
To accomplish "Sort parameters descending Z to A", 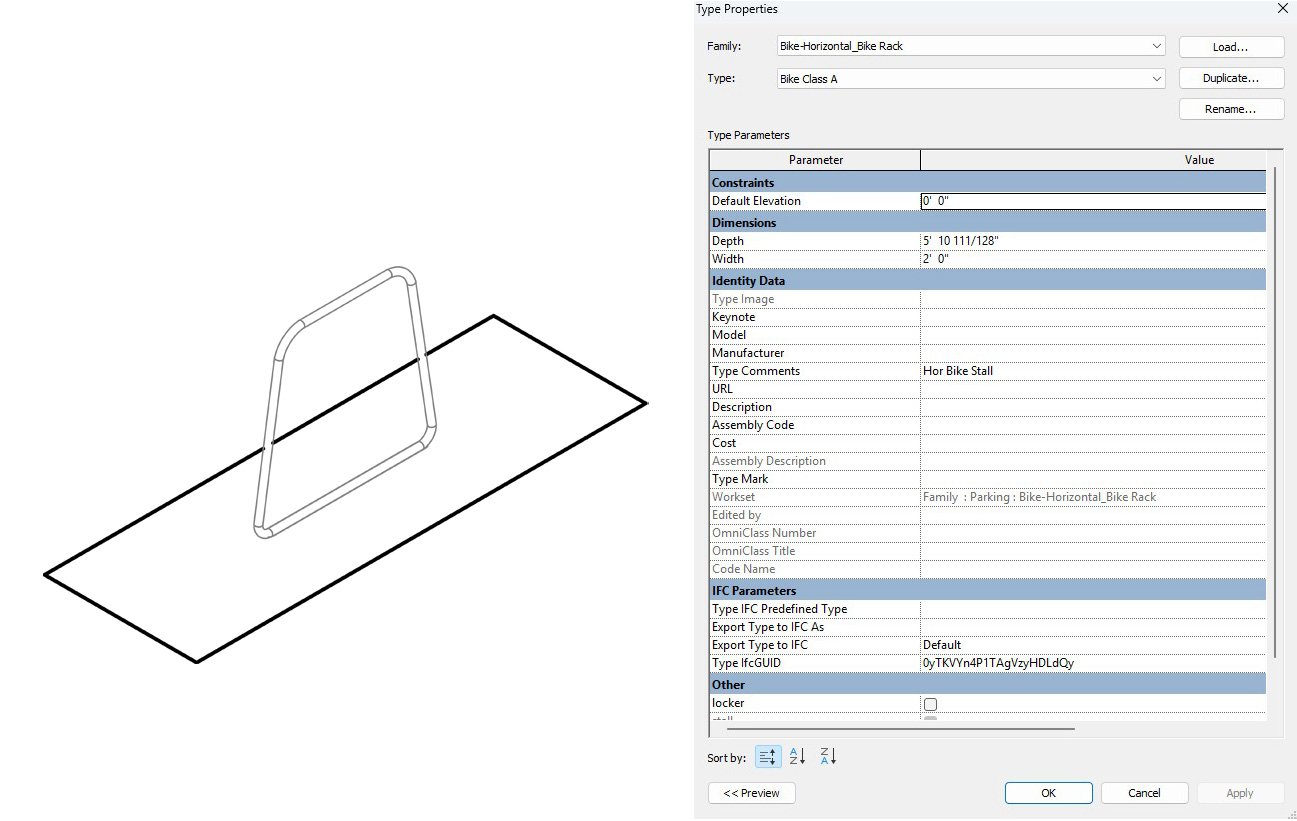I will (x=828, y=757).
